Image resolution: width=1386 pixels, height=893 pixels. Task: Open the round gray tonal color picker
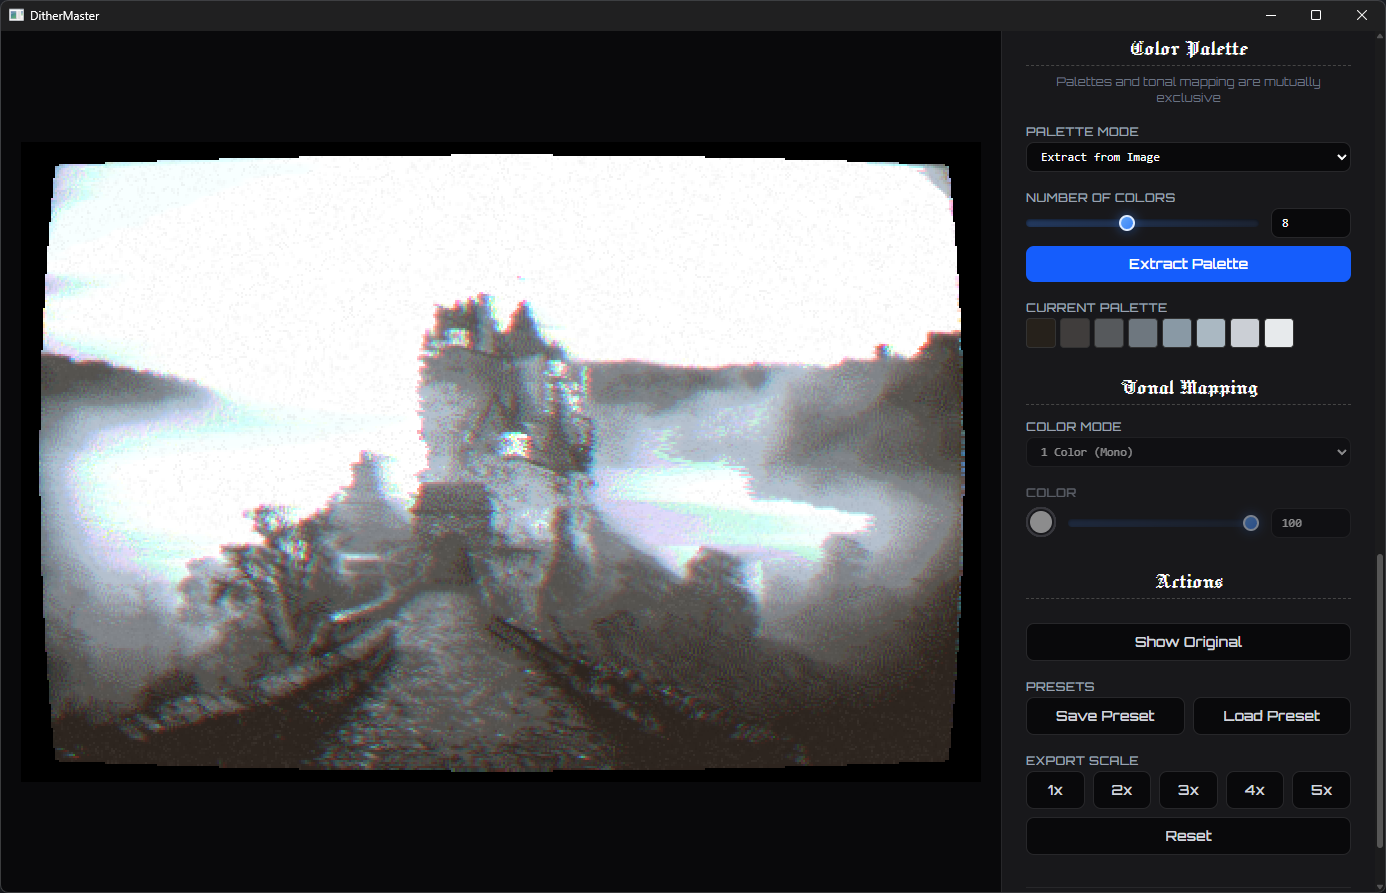pyautogui.click(x=1041, y=522)
